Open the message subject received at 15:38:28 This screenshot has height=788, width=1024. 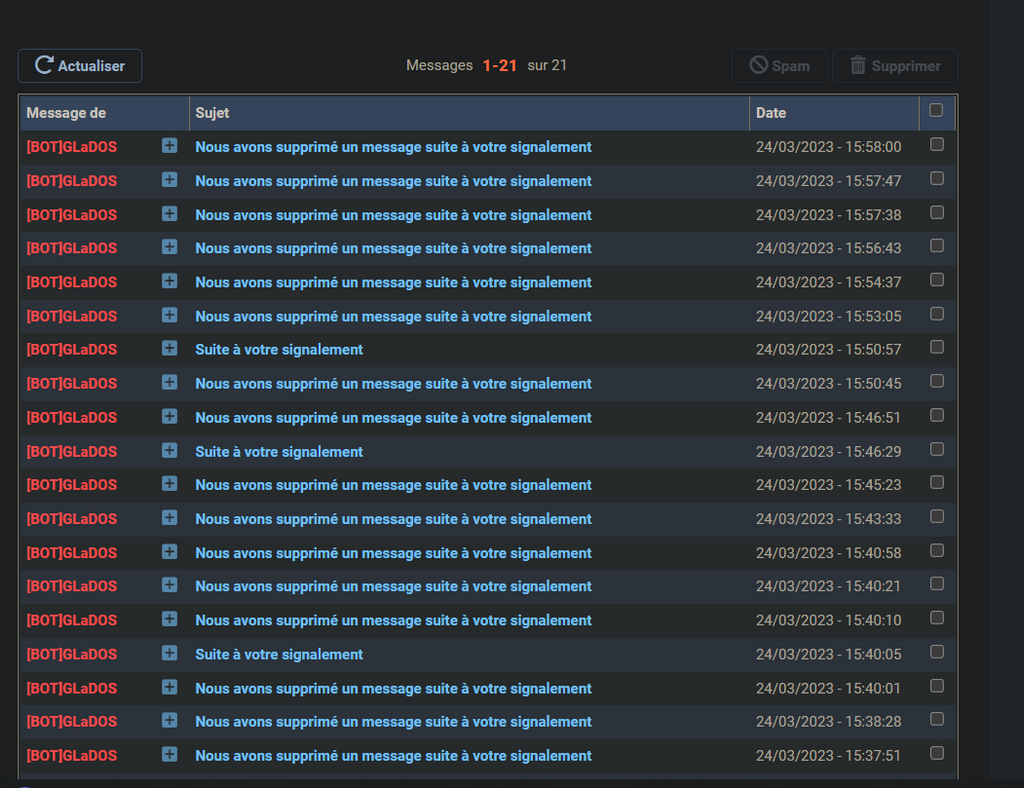[393, 722]
